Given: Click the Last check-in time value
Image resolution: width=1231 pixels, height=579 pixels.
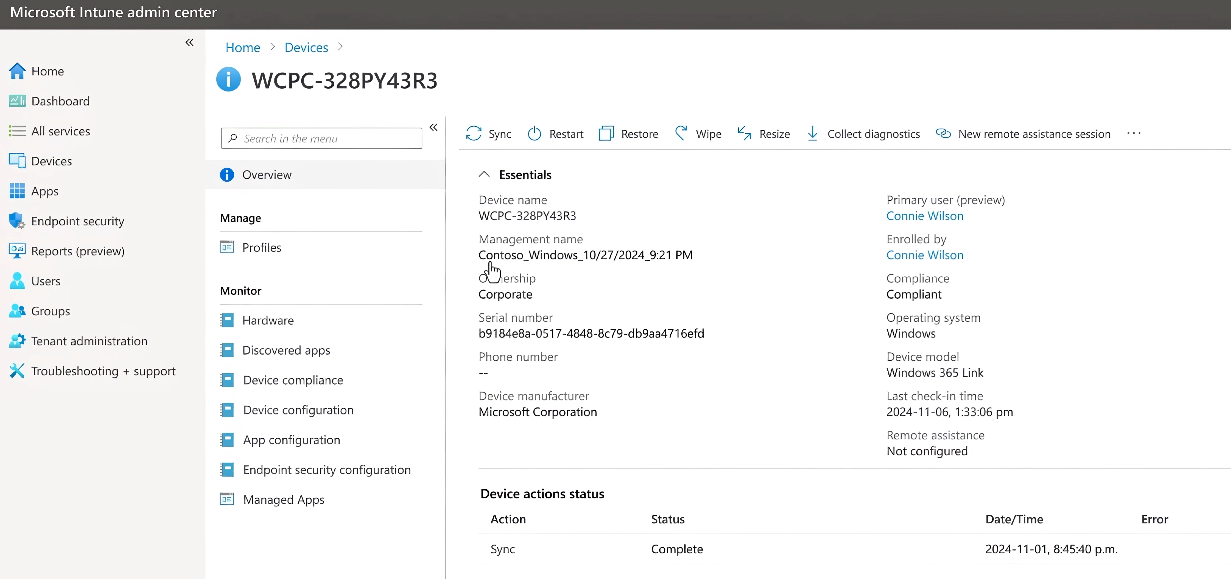Looking at the screenshot, I should 950,412.
